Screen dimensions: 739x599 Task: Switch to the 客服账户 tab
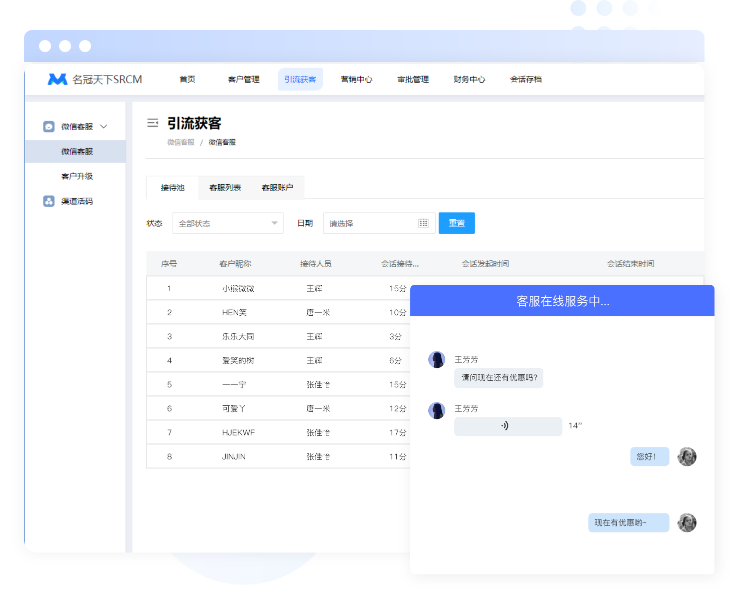[x=277, y=187]
